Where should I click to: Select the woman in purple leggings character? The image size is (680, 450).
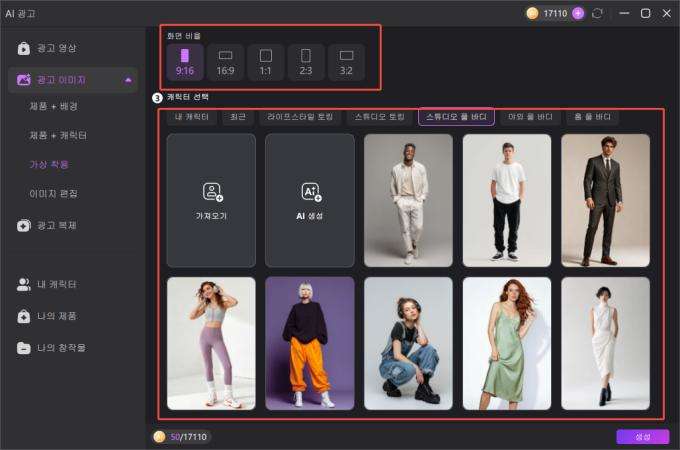click(x=211, y=343)
